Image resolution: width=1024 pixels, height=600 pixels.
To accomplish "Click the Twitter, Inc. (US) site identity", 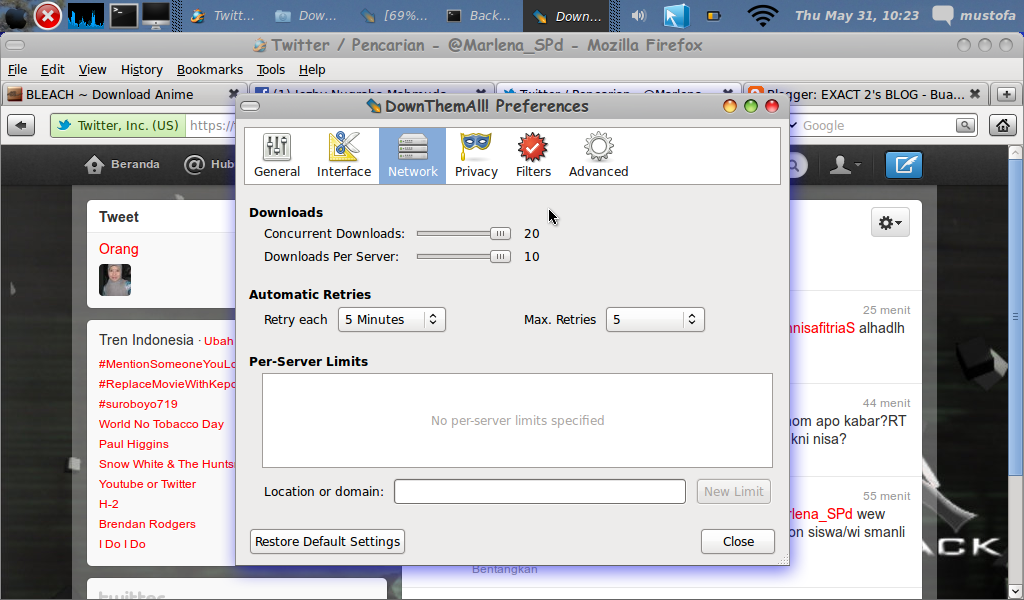I will pos(118,125).
